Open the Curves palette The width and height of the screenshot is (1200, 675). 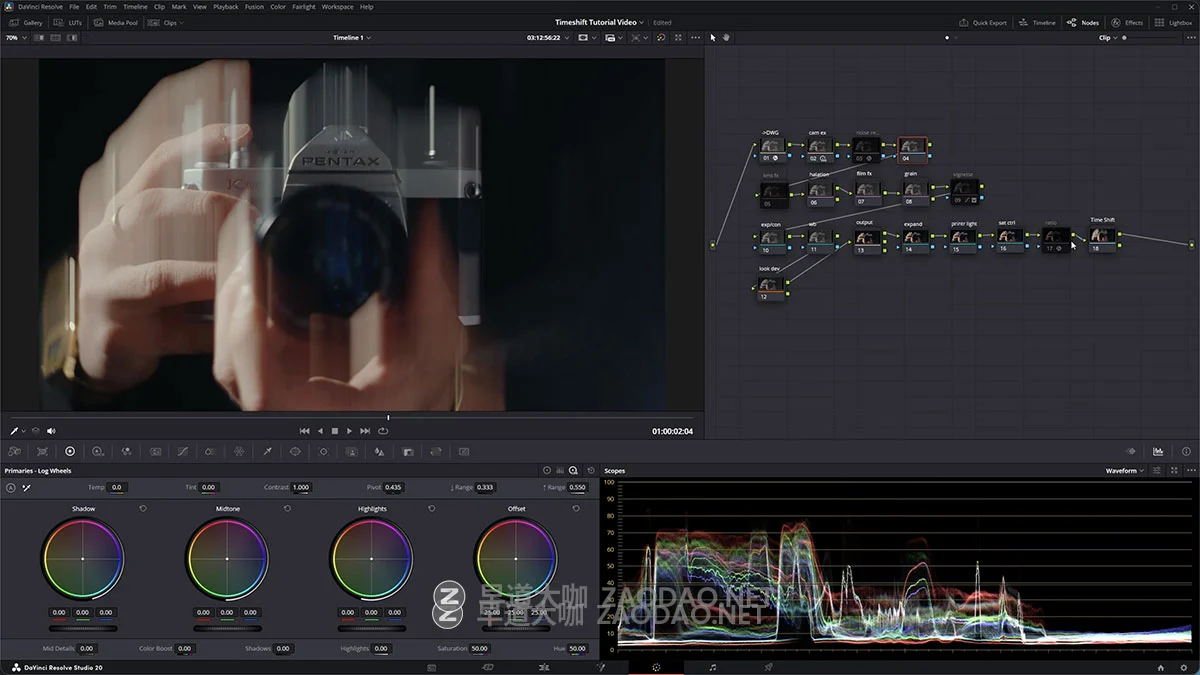(182, 451)
